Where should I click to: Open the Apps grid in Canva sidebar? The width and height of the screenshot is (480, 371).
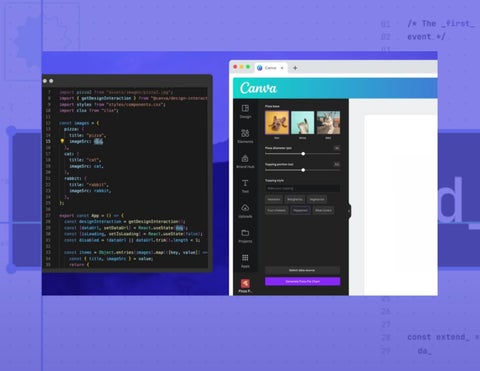[x=245, y=260]
